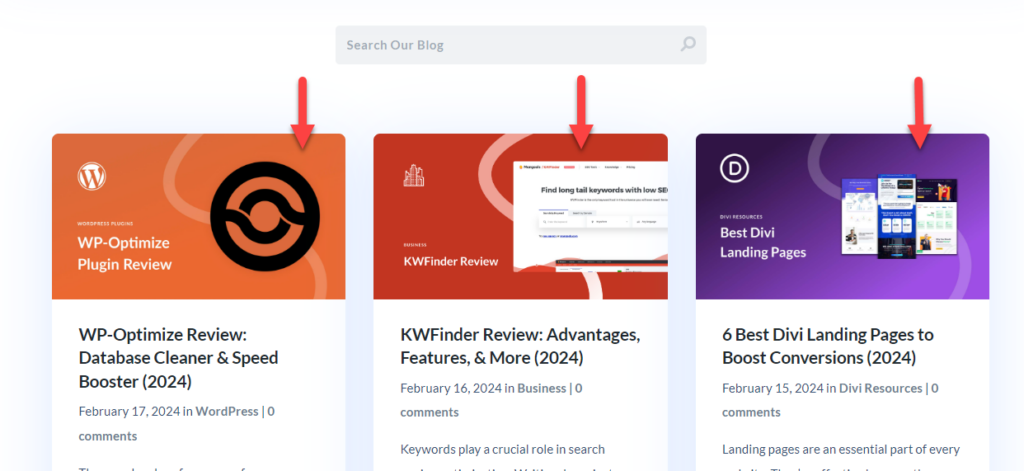1024x471 pixels.
Task: Click the February 17, 2024 date text
Action: click(x=129, y=412)
